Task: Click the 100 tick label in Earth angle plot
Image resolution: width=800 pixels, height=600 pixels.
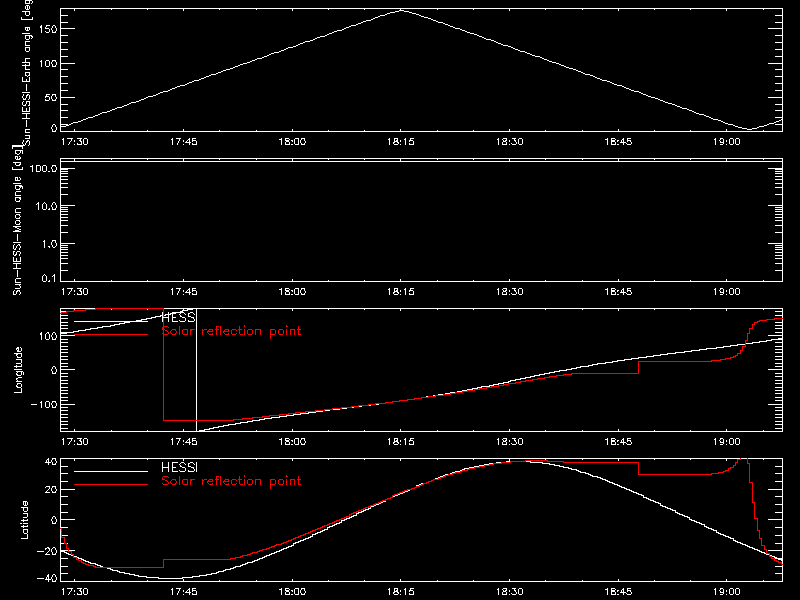Action: click(x=47, y=63)
